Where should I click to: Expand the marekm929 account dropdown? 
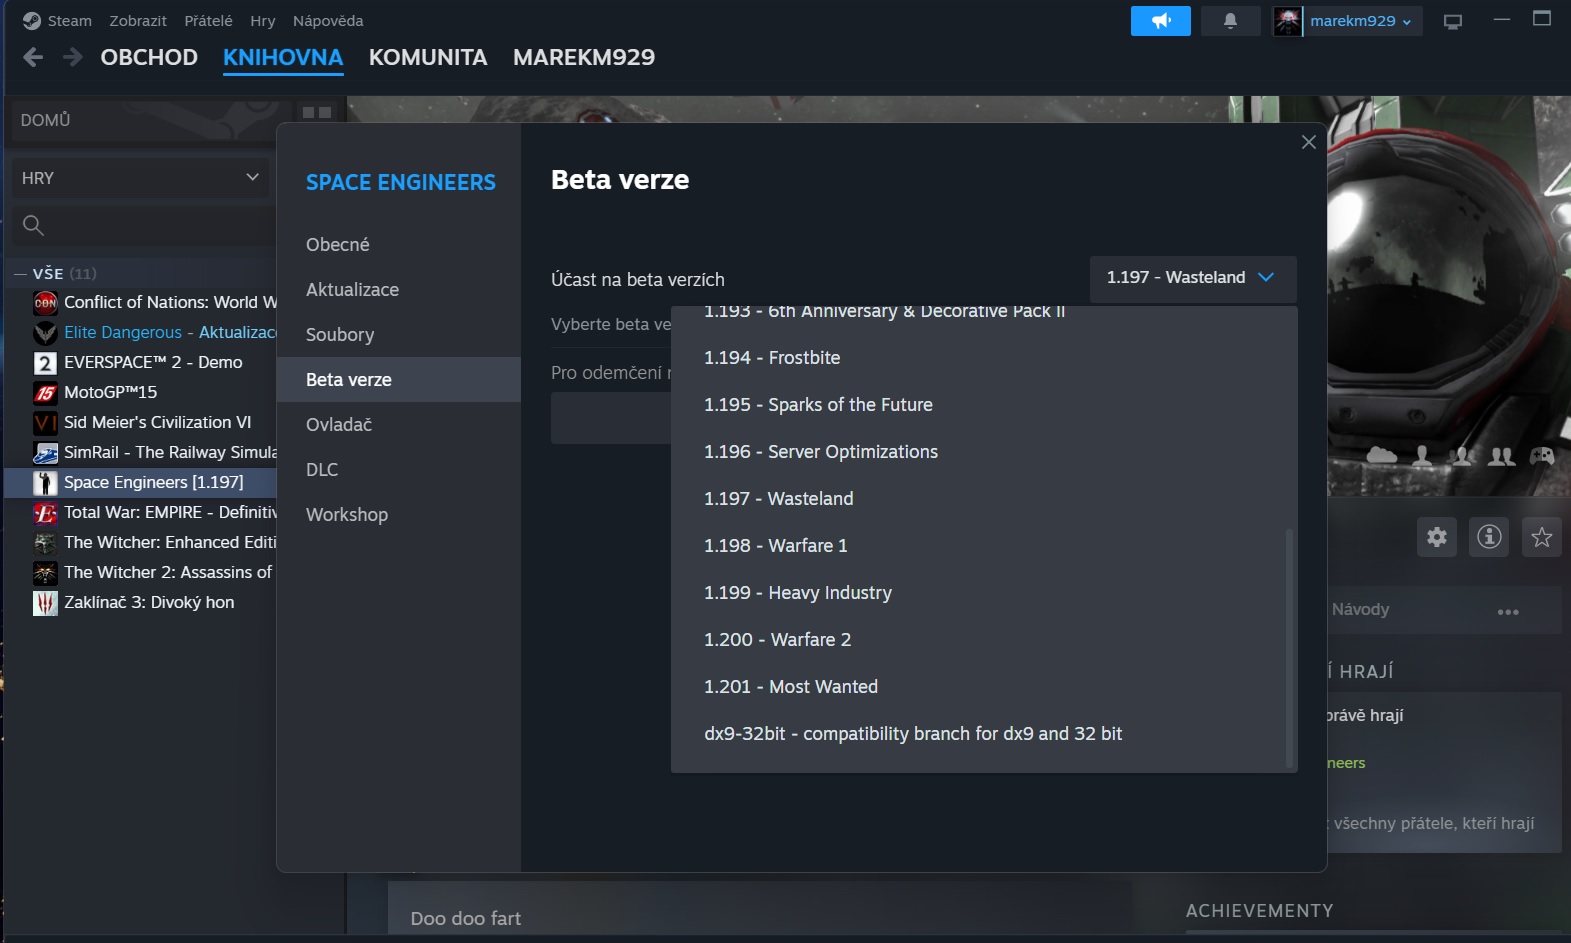click(1360, 21)
